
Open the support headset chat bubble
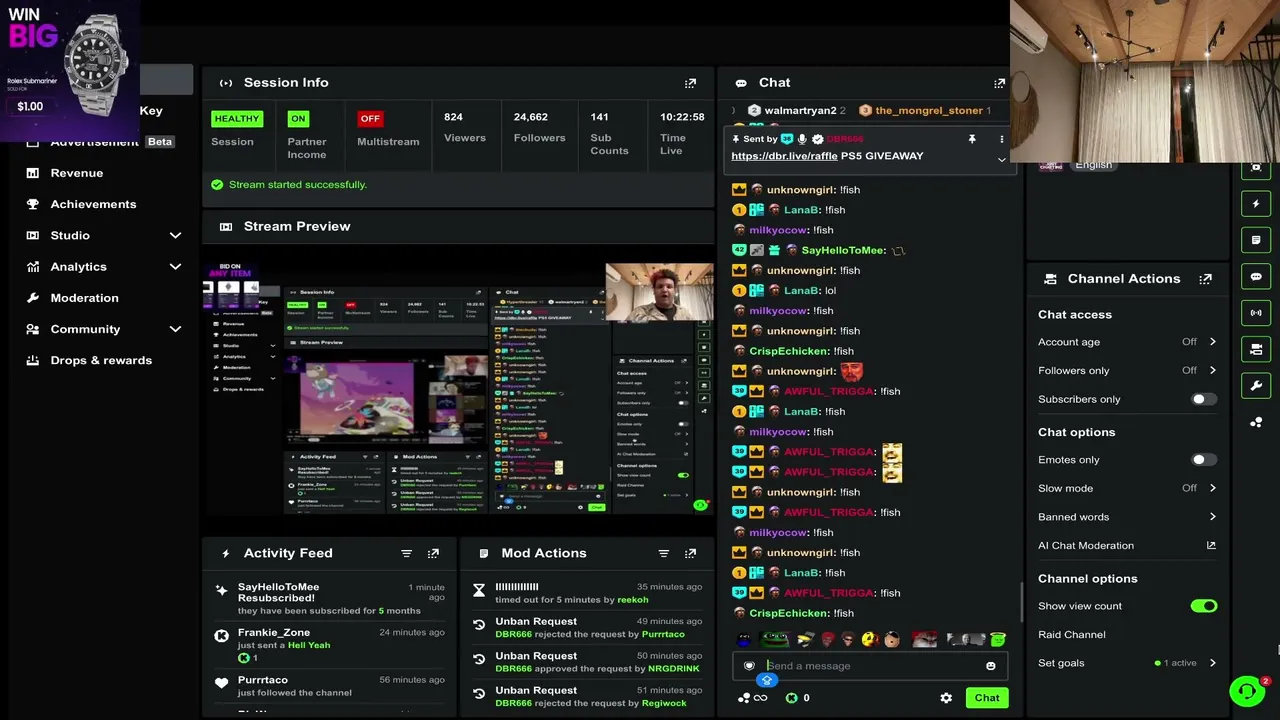pos(1246,690)
